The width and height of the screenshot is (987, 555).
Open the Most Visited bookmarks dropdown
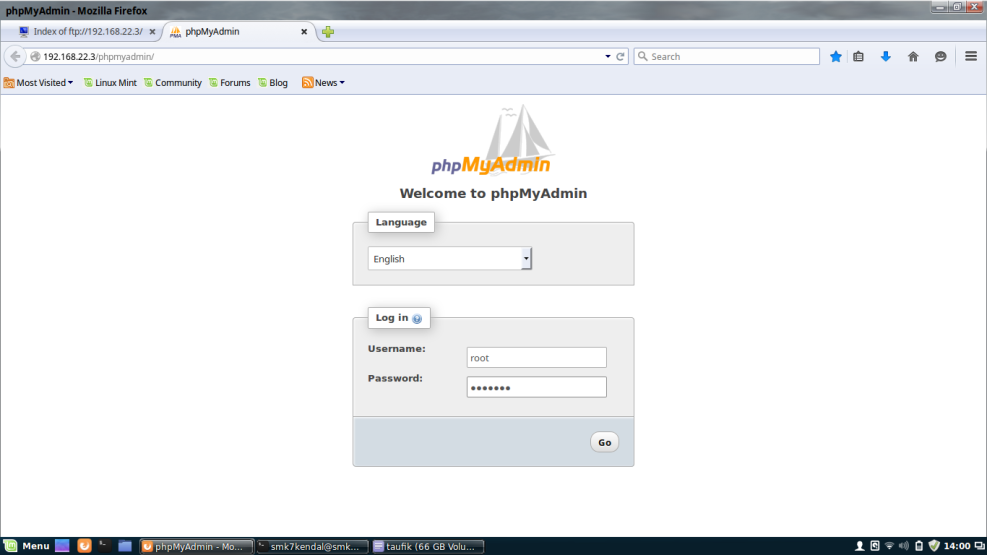[x=39, y=83]
